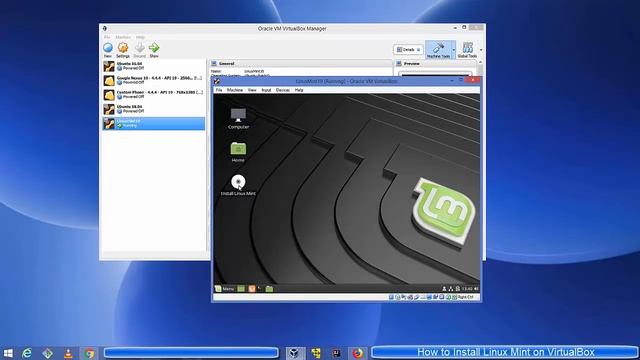
Task: Open the Machine menu in the VM window
Action: (235, 90)
